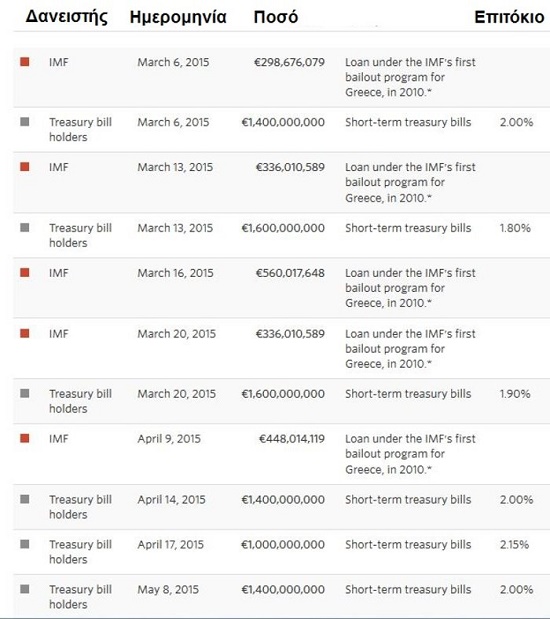Screen dimensions: 550x619
Task: Click the gray marker for March 13 Treasury bill holders
Action: pos(25,227)
